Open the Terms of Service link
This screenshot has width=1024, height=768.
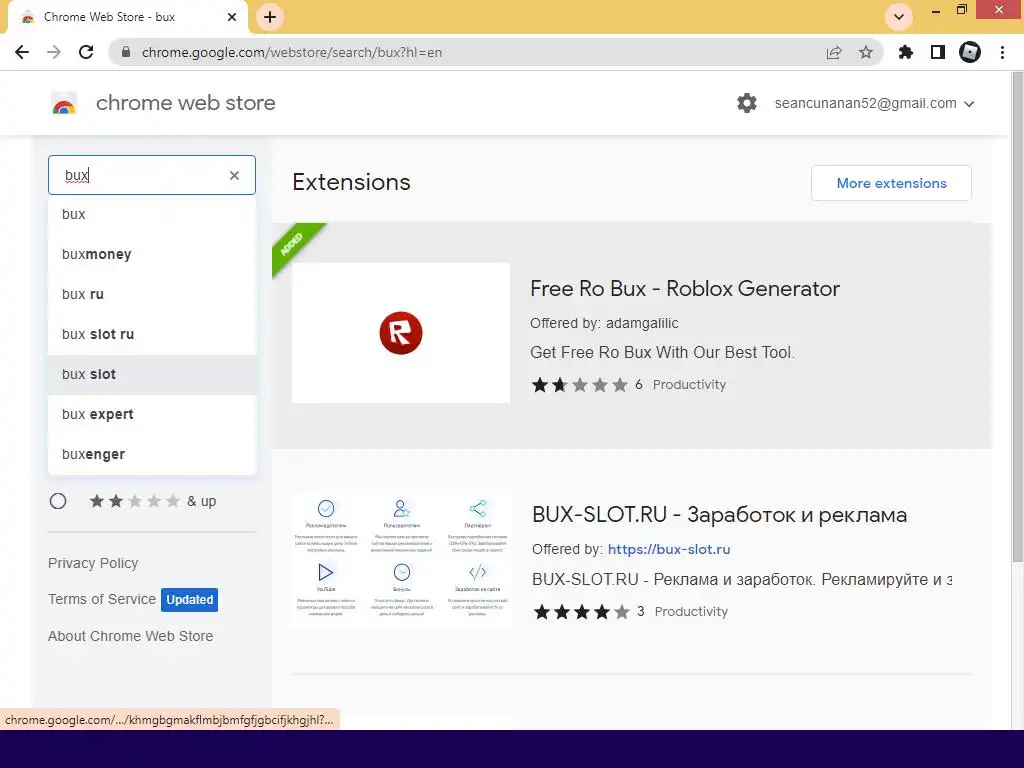click(x=102, y=599)
